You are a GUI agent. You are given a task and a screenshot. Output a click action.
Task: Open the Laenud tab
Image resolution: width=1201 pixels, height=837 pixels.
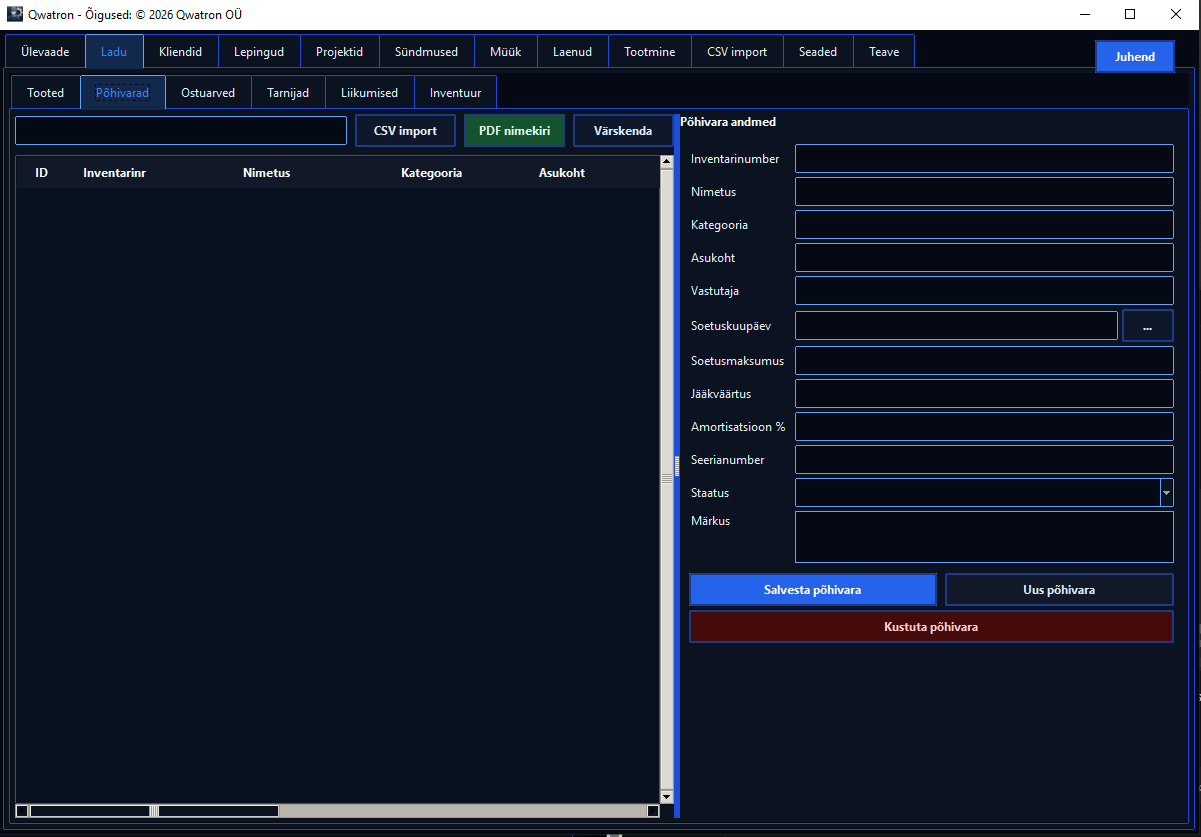(572, 52)
